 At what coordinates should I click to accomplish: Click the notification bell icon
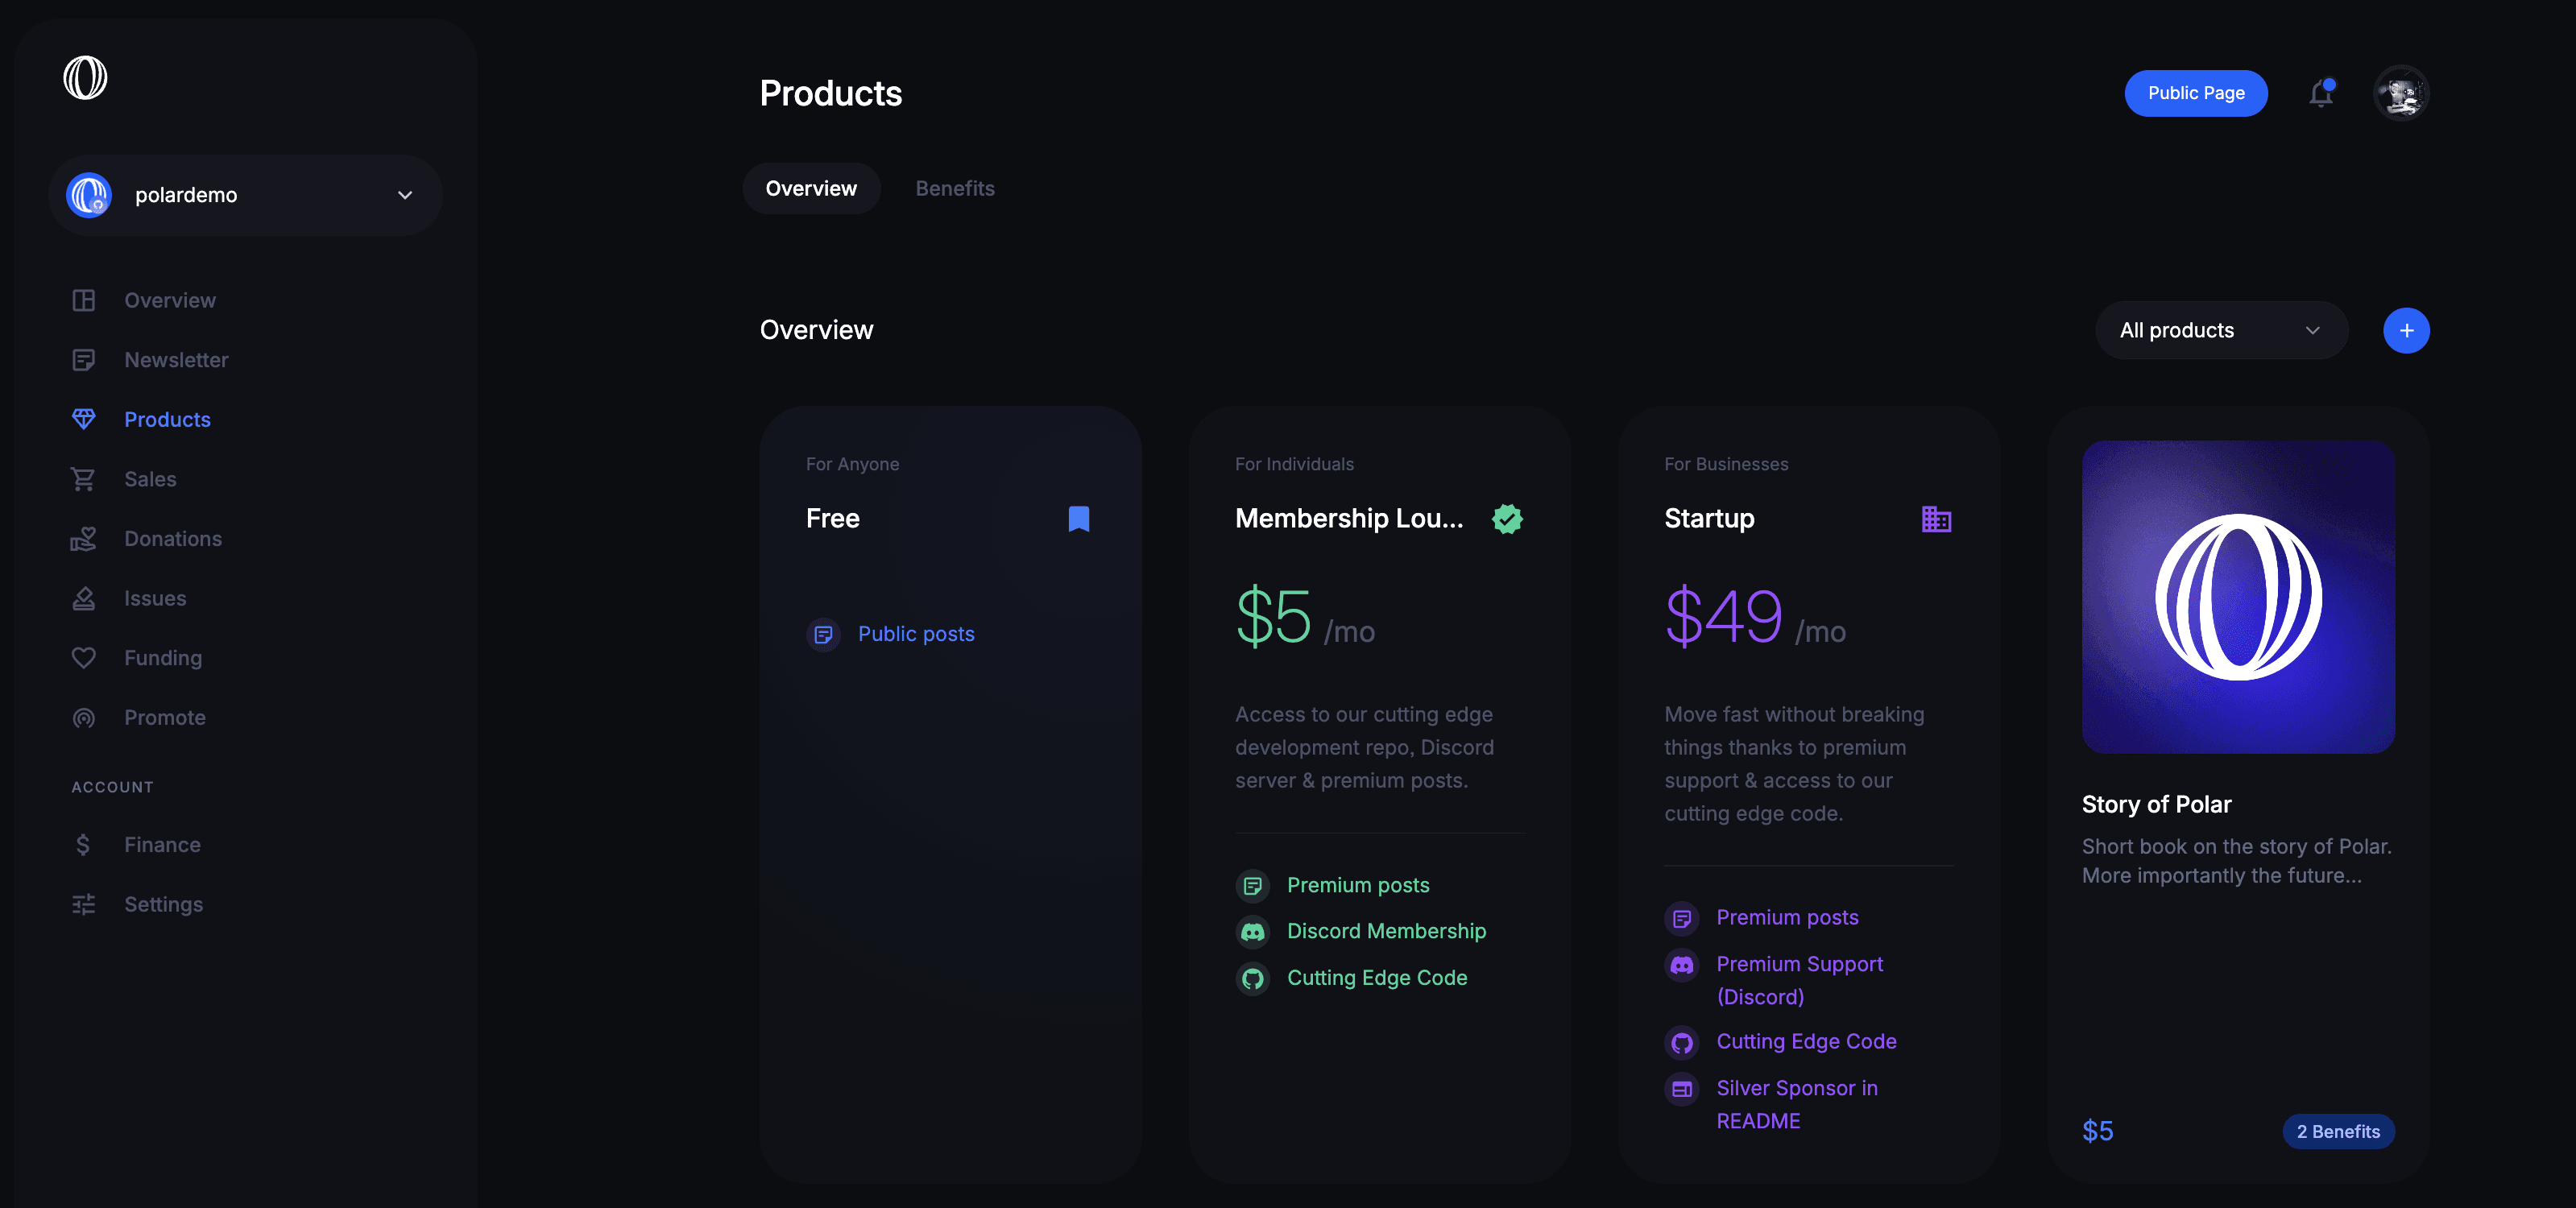pos(2320,92)
